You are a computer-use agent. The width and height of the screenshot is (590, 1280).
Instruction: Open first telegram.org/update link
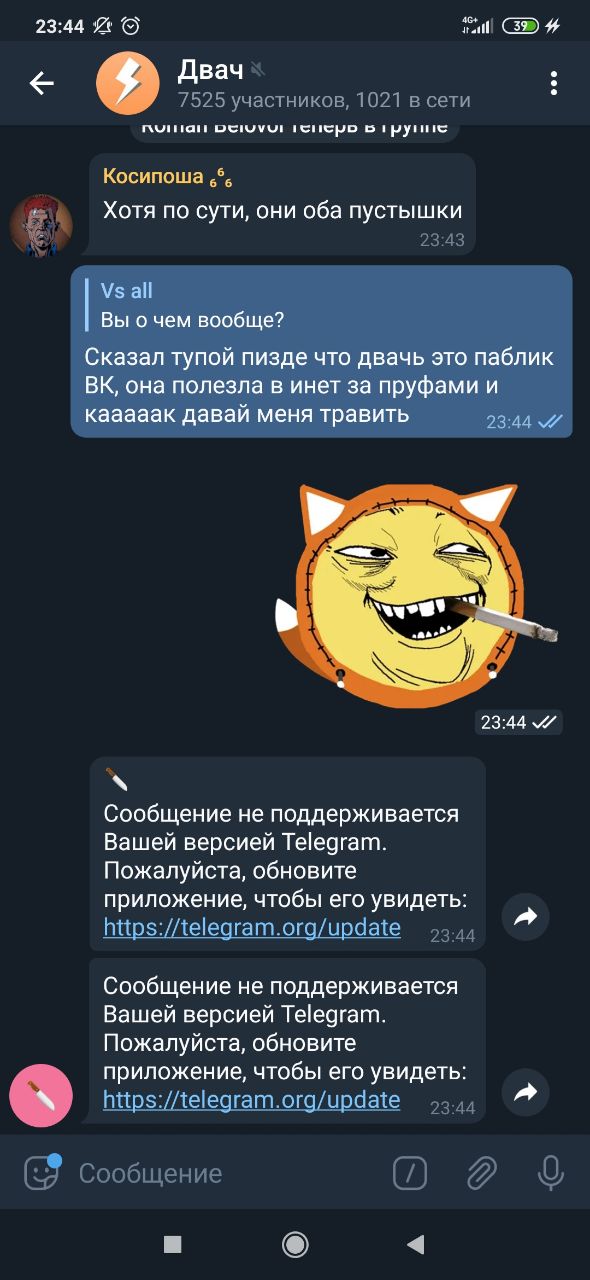coord(252,927)
